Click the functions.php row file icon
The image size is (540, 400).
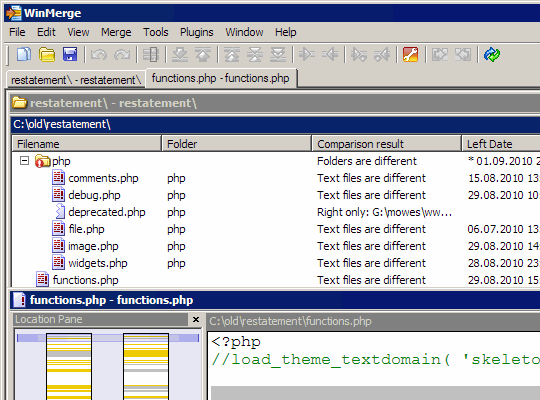pyautogui.click(x=42, y=279)
